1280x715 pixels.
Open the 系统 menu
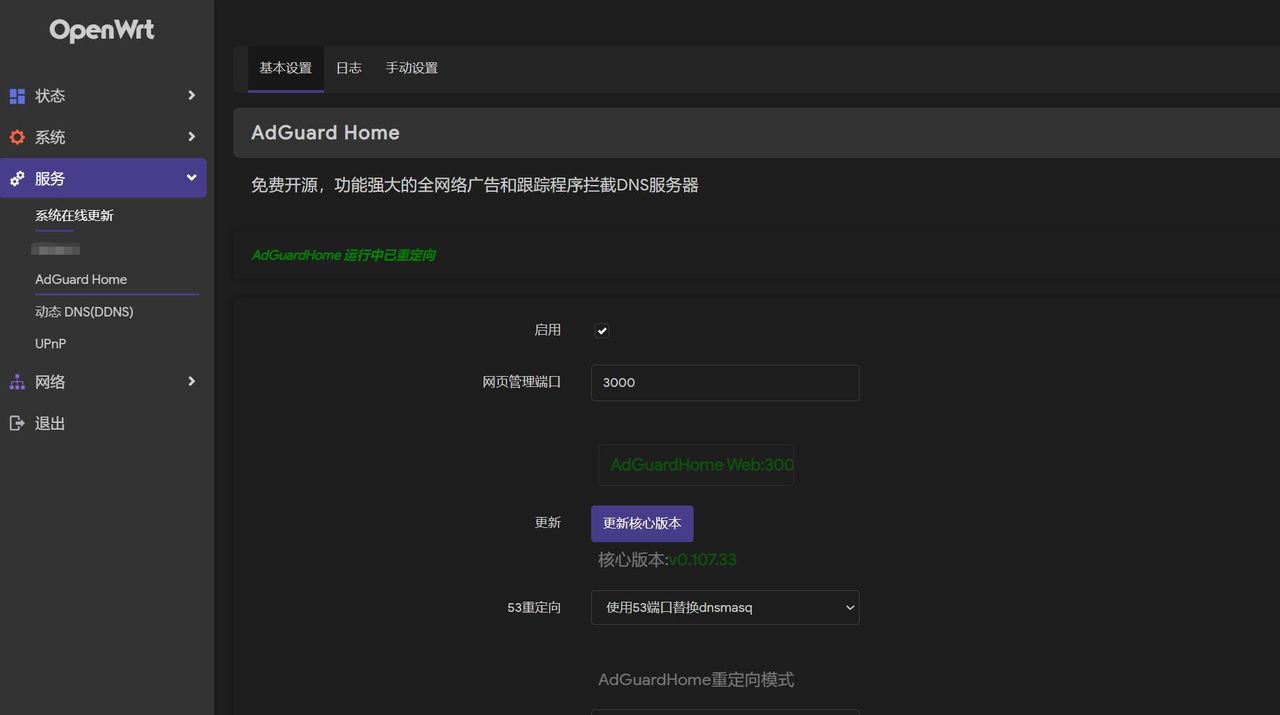[50, 137]
